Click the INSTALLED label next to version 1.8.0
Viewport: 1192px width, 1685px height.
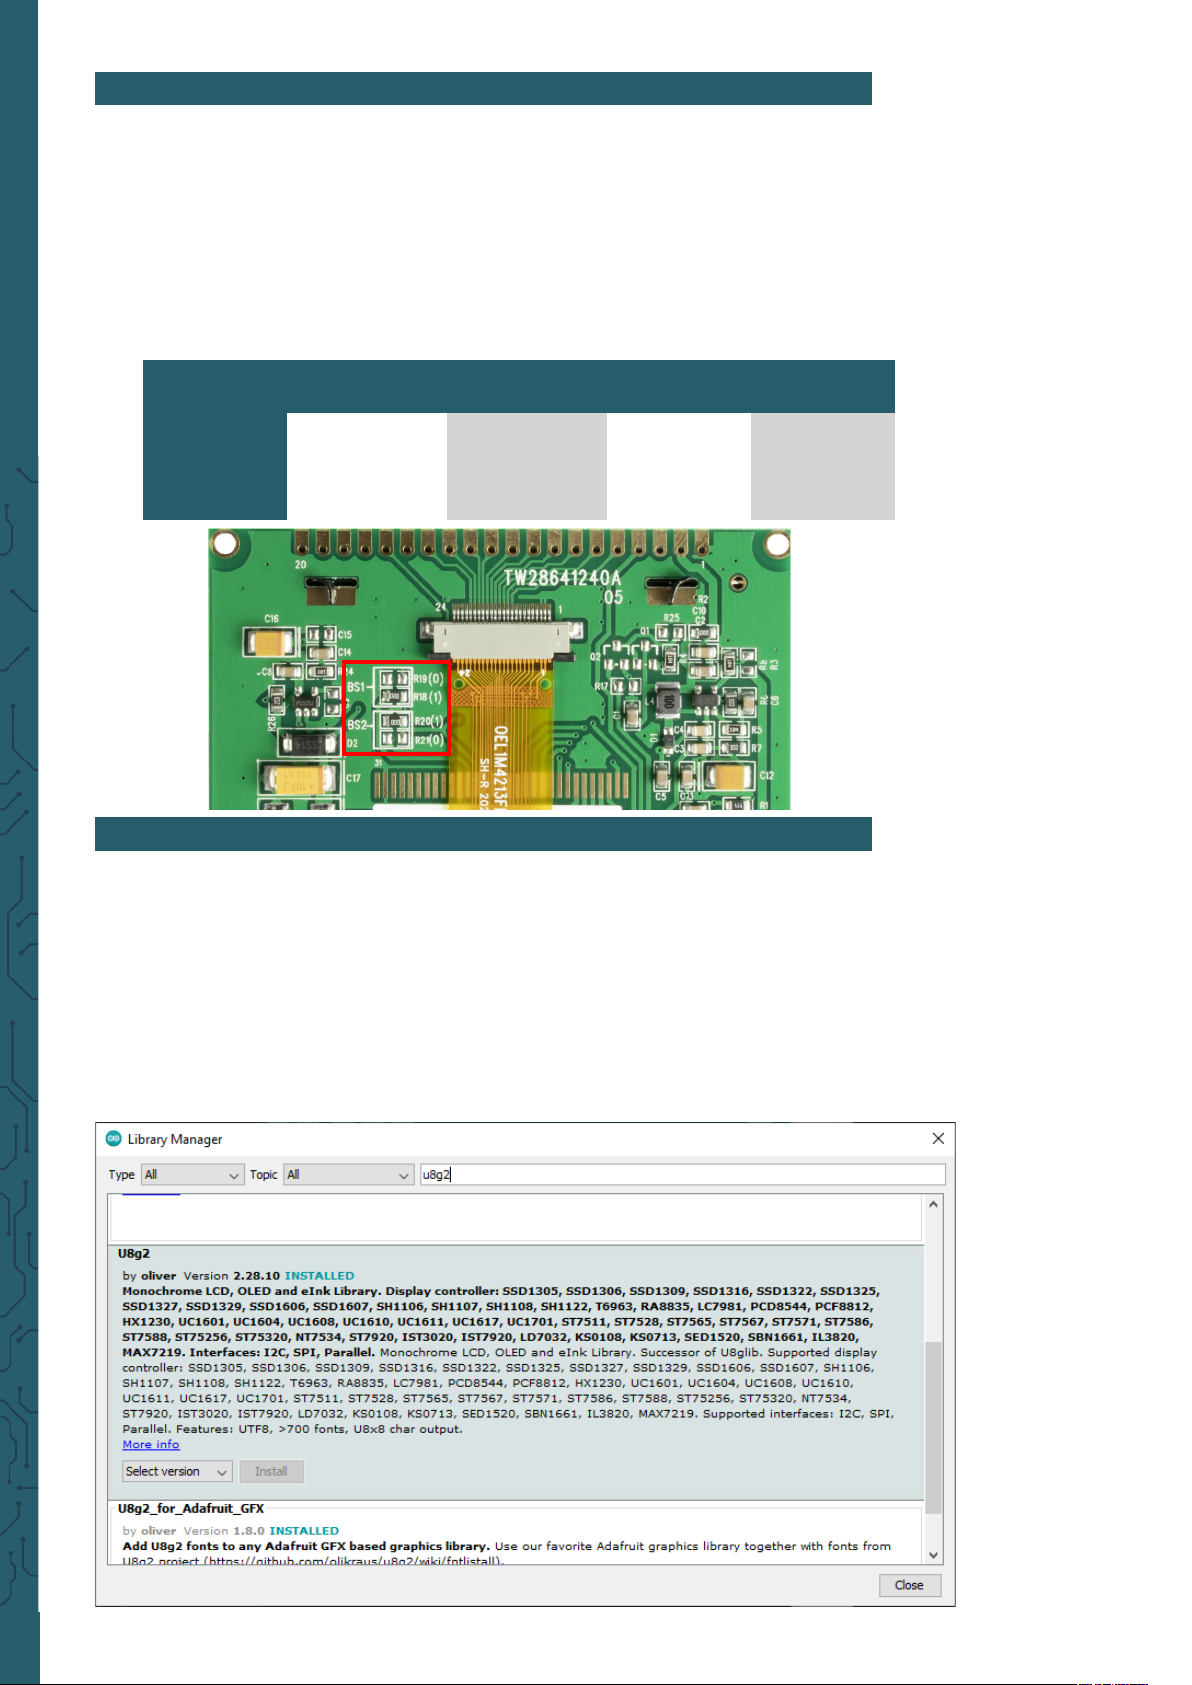304,1531
